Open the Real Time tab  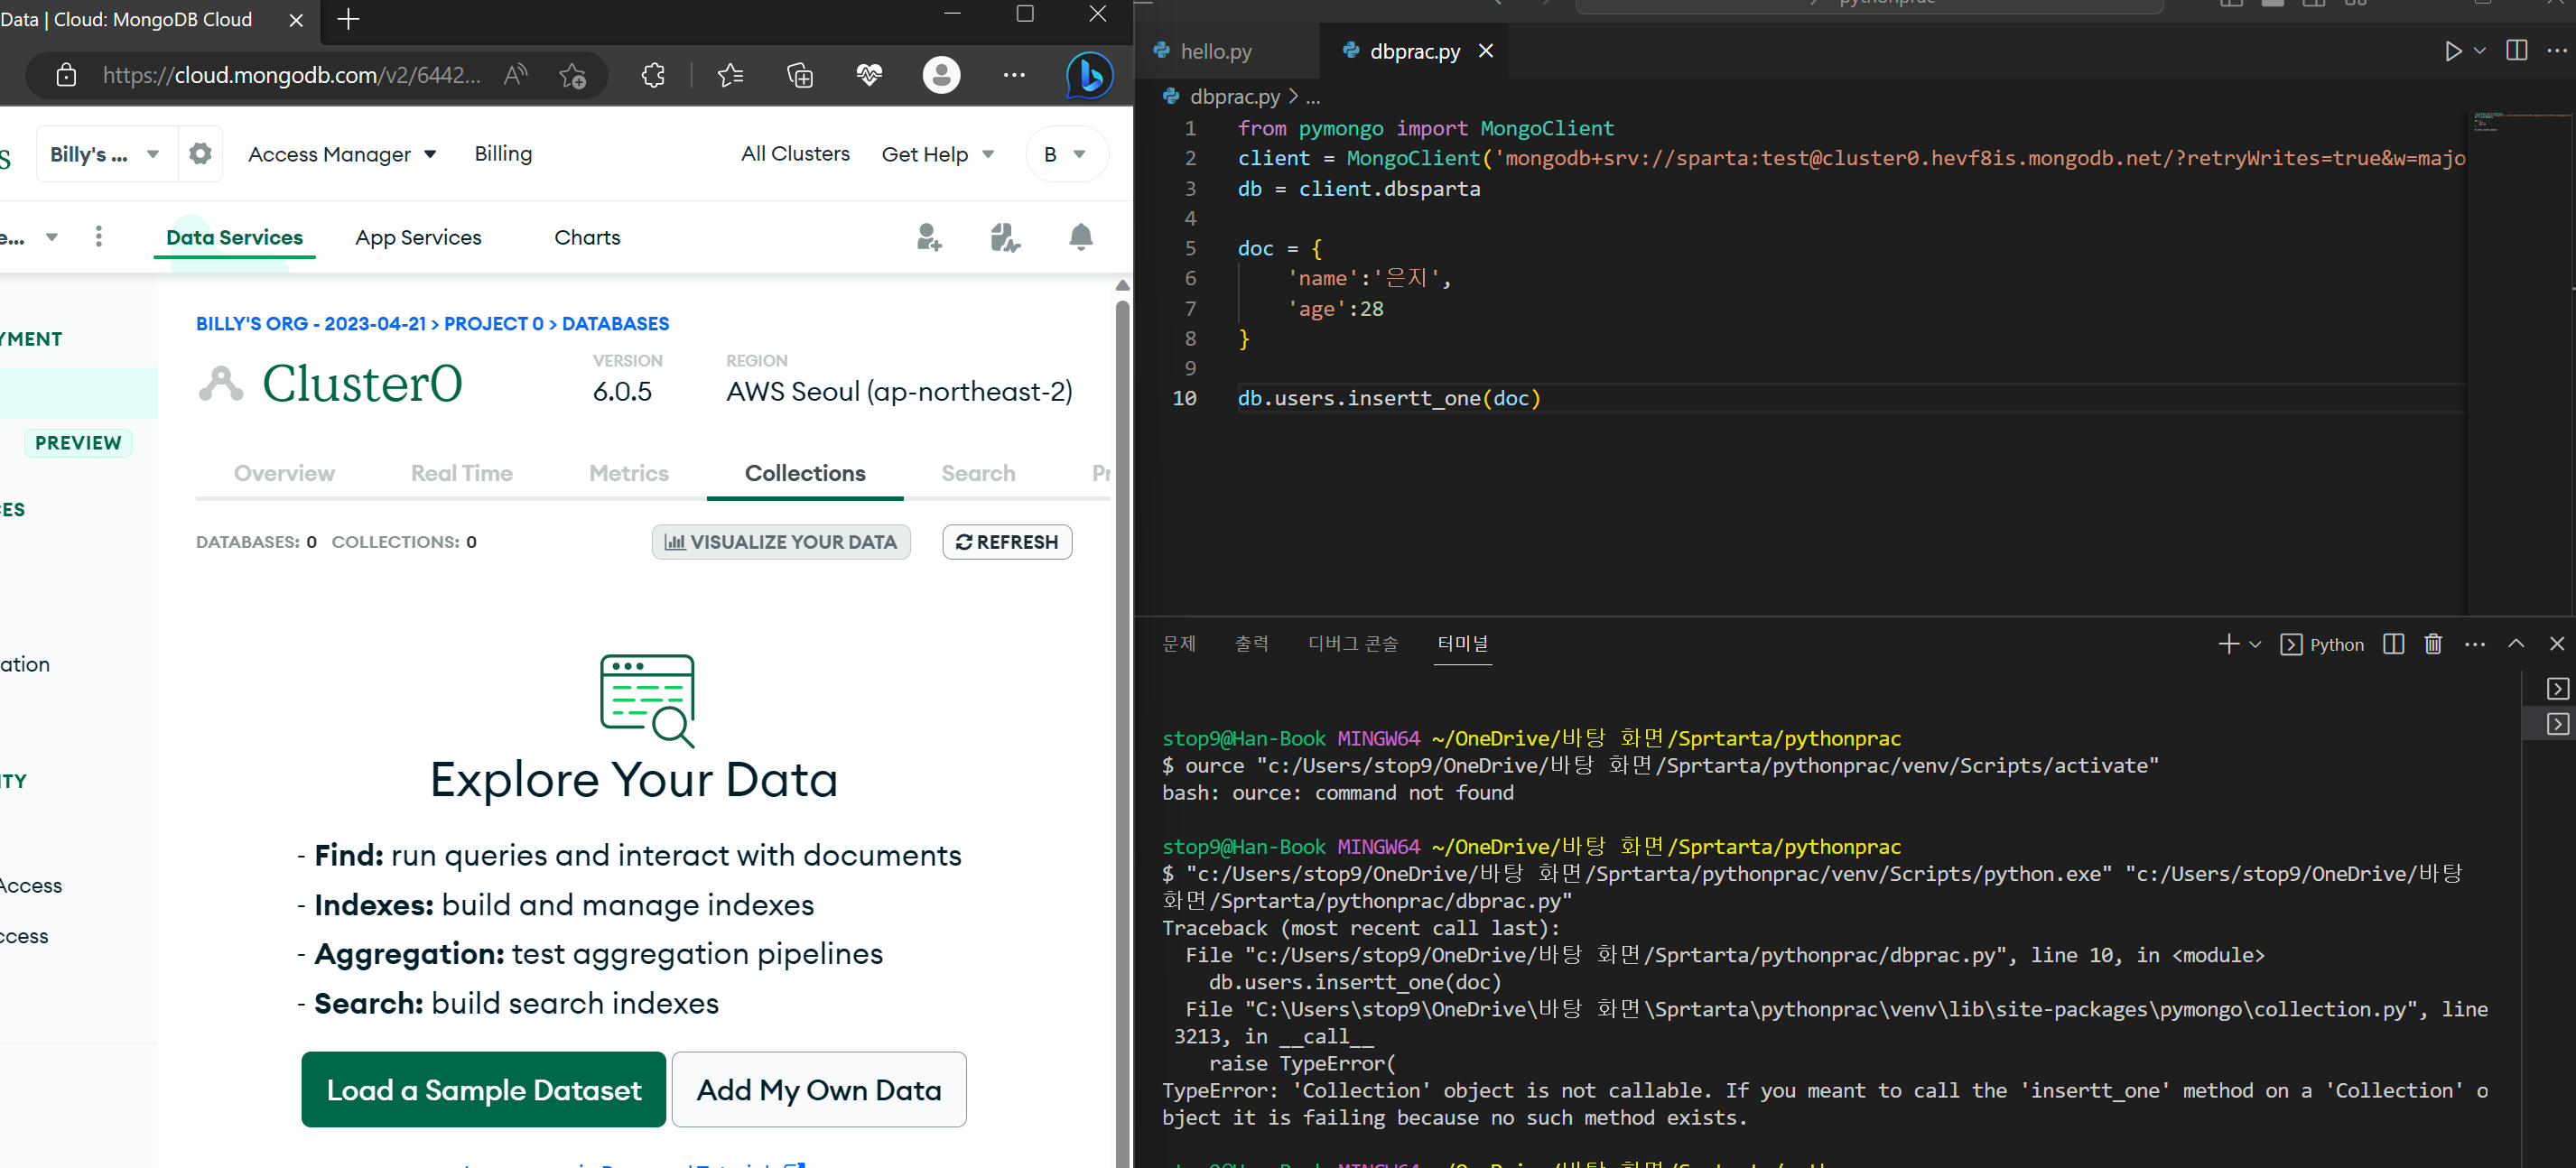tap(461, 473)
